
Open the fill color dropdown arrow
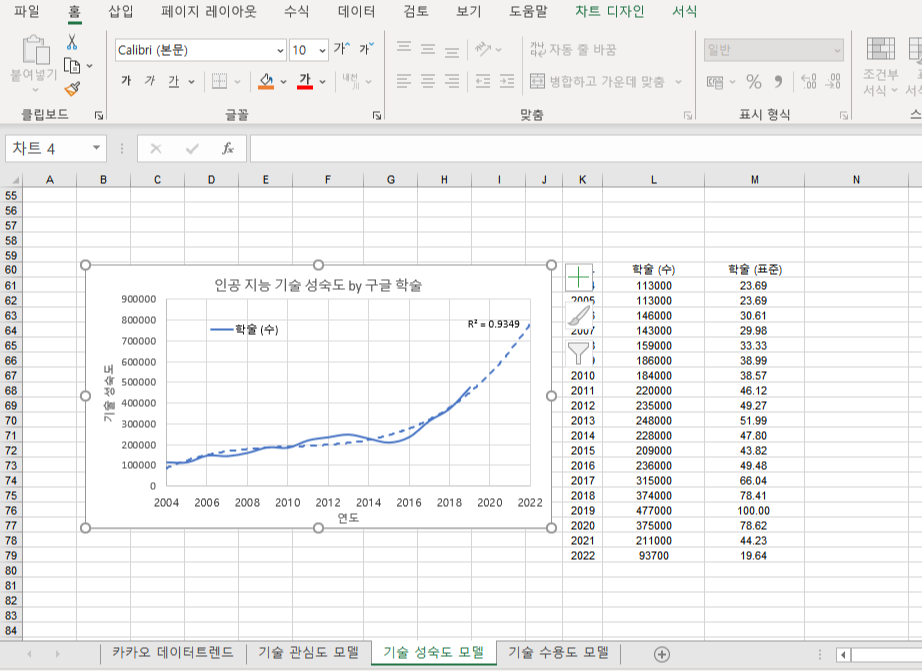pos(283,82)
